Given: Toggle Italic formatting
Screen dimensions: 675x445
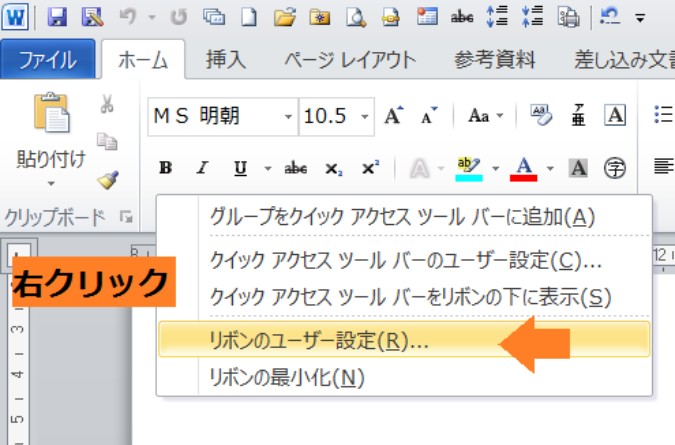Looking at the screenshot, I should 201,168.
